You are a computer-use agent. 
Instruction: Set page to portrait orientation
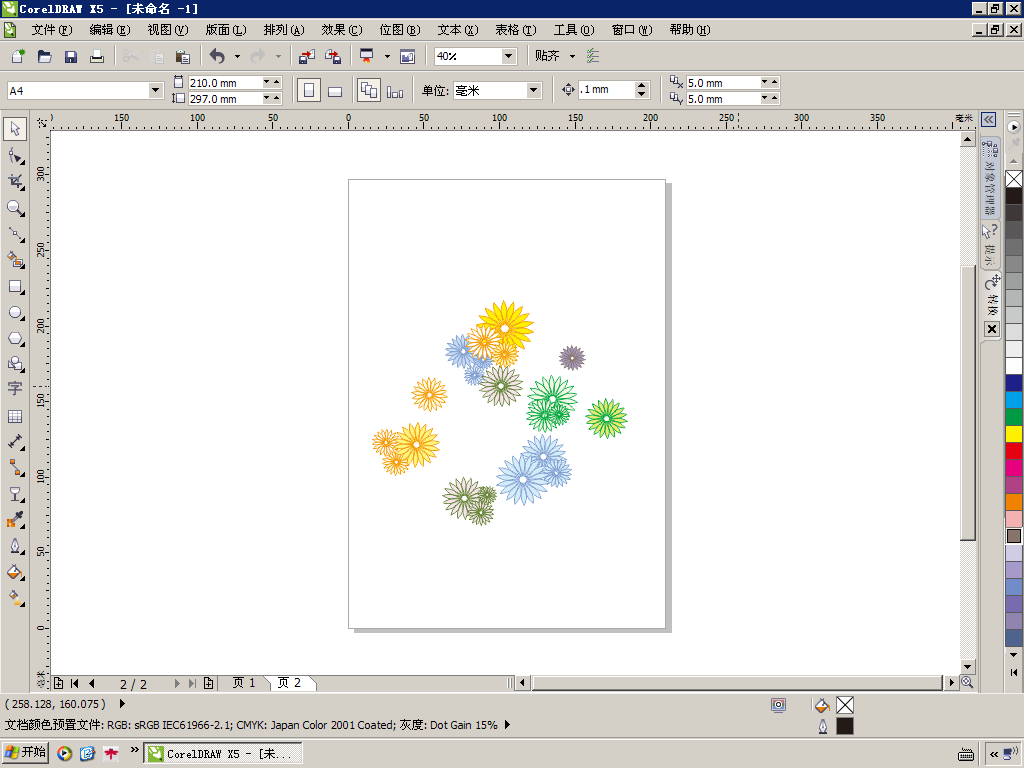coord(309,90)
